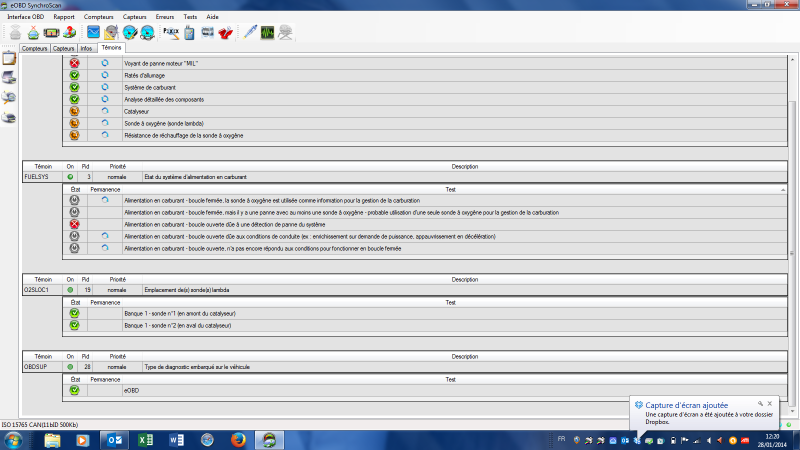Screen dimensions: 800x450
Task: Click the blue pen icon in toolbar
Action: click(x=249, y=32)
